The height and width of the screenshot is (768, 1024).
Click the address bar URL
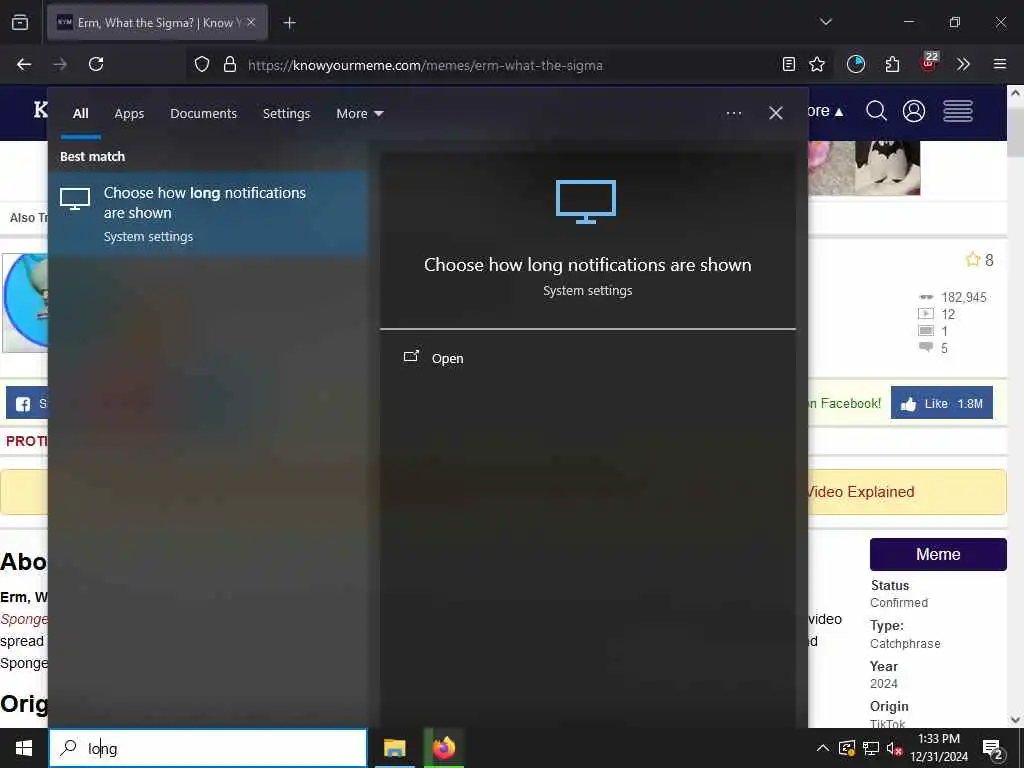pos(425,65)
